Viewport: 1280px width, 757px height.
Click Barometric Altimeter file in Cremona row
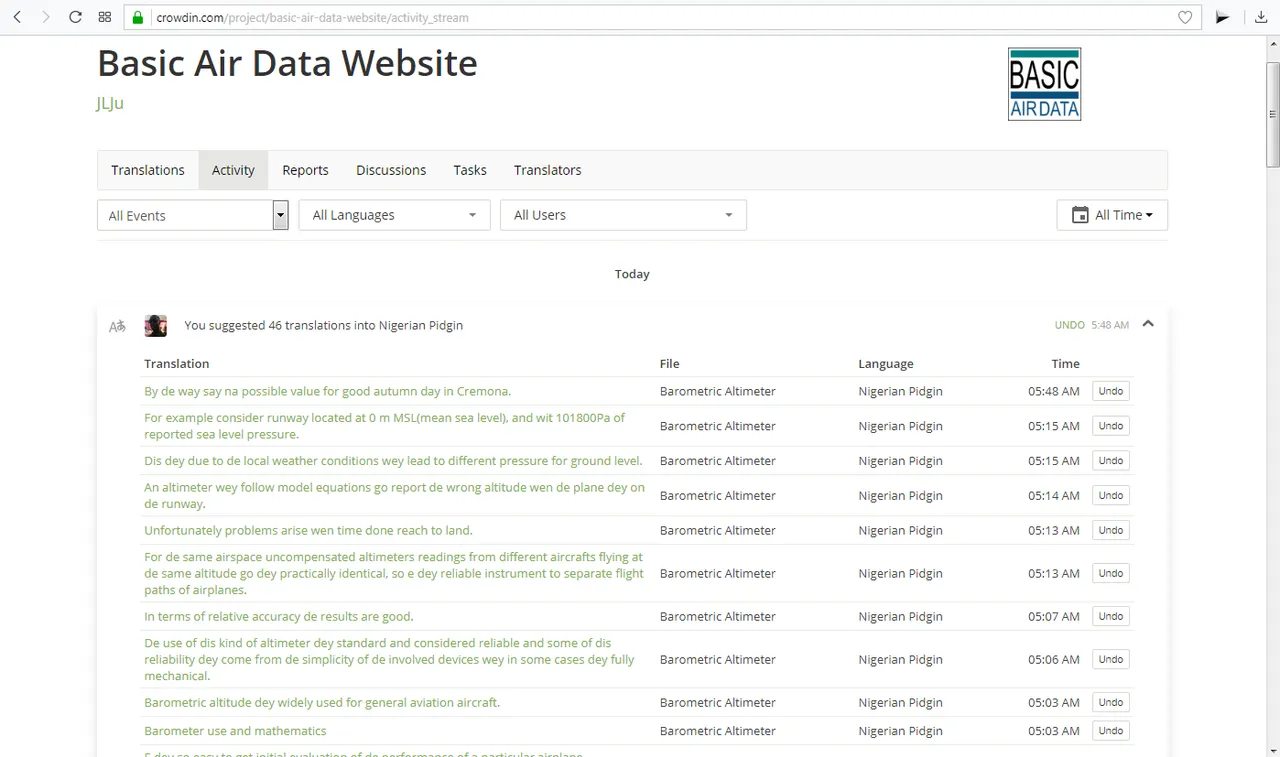coord(717,391)
